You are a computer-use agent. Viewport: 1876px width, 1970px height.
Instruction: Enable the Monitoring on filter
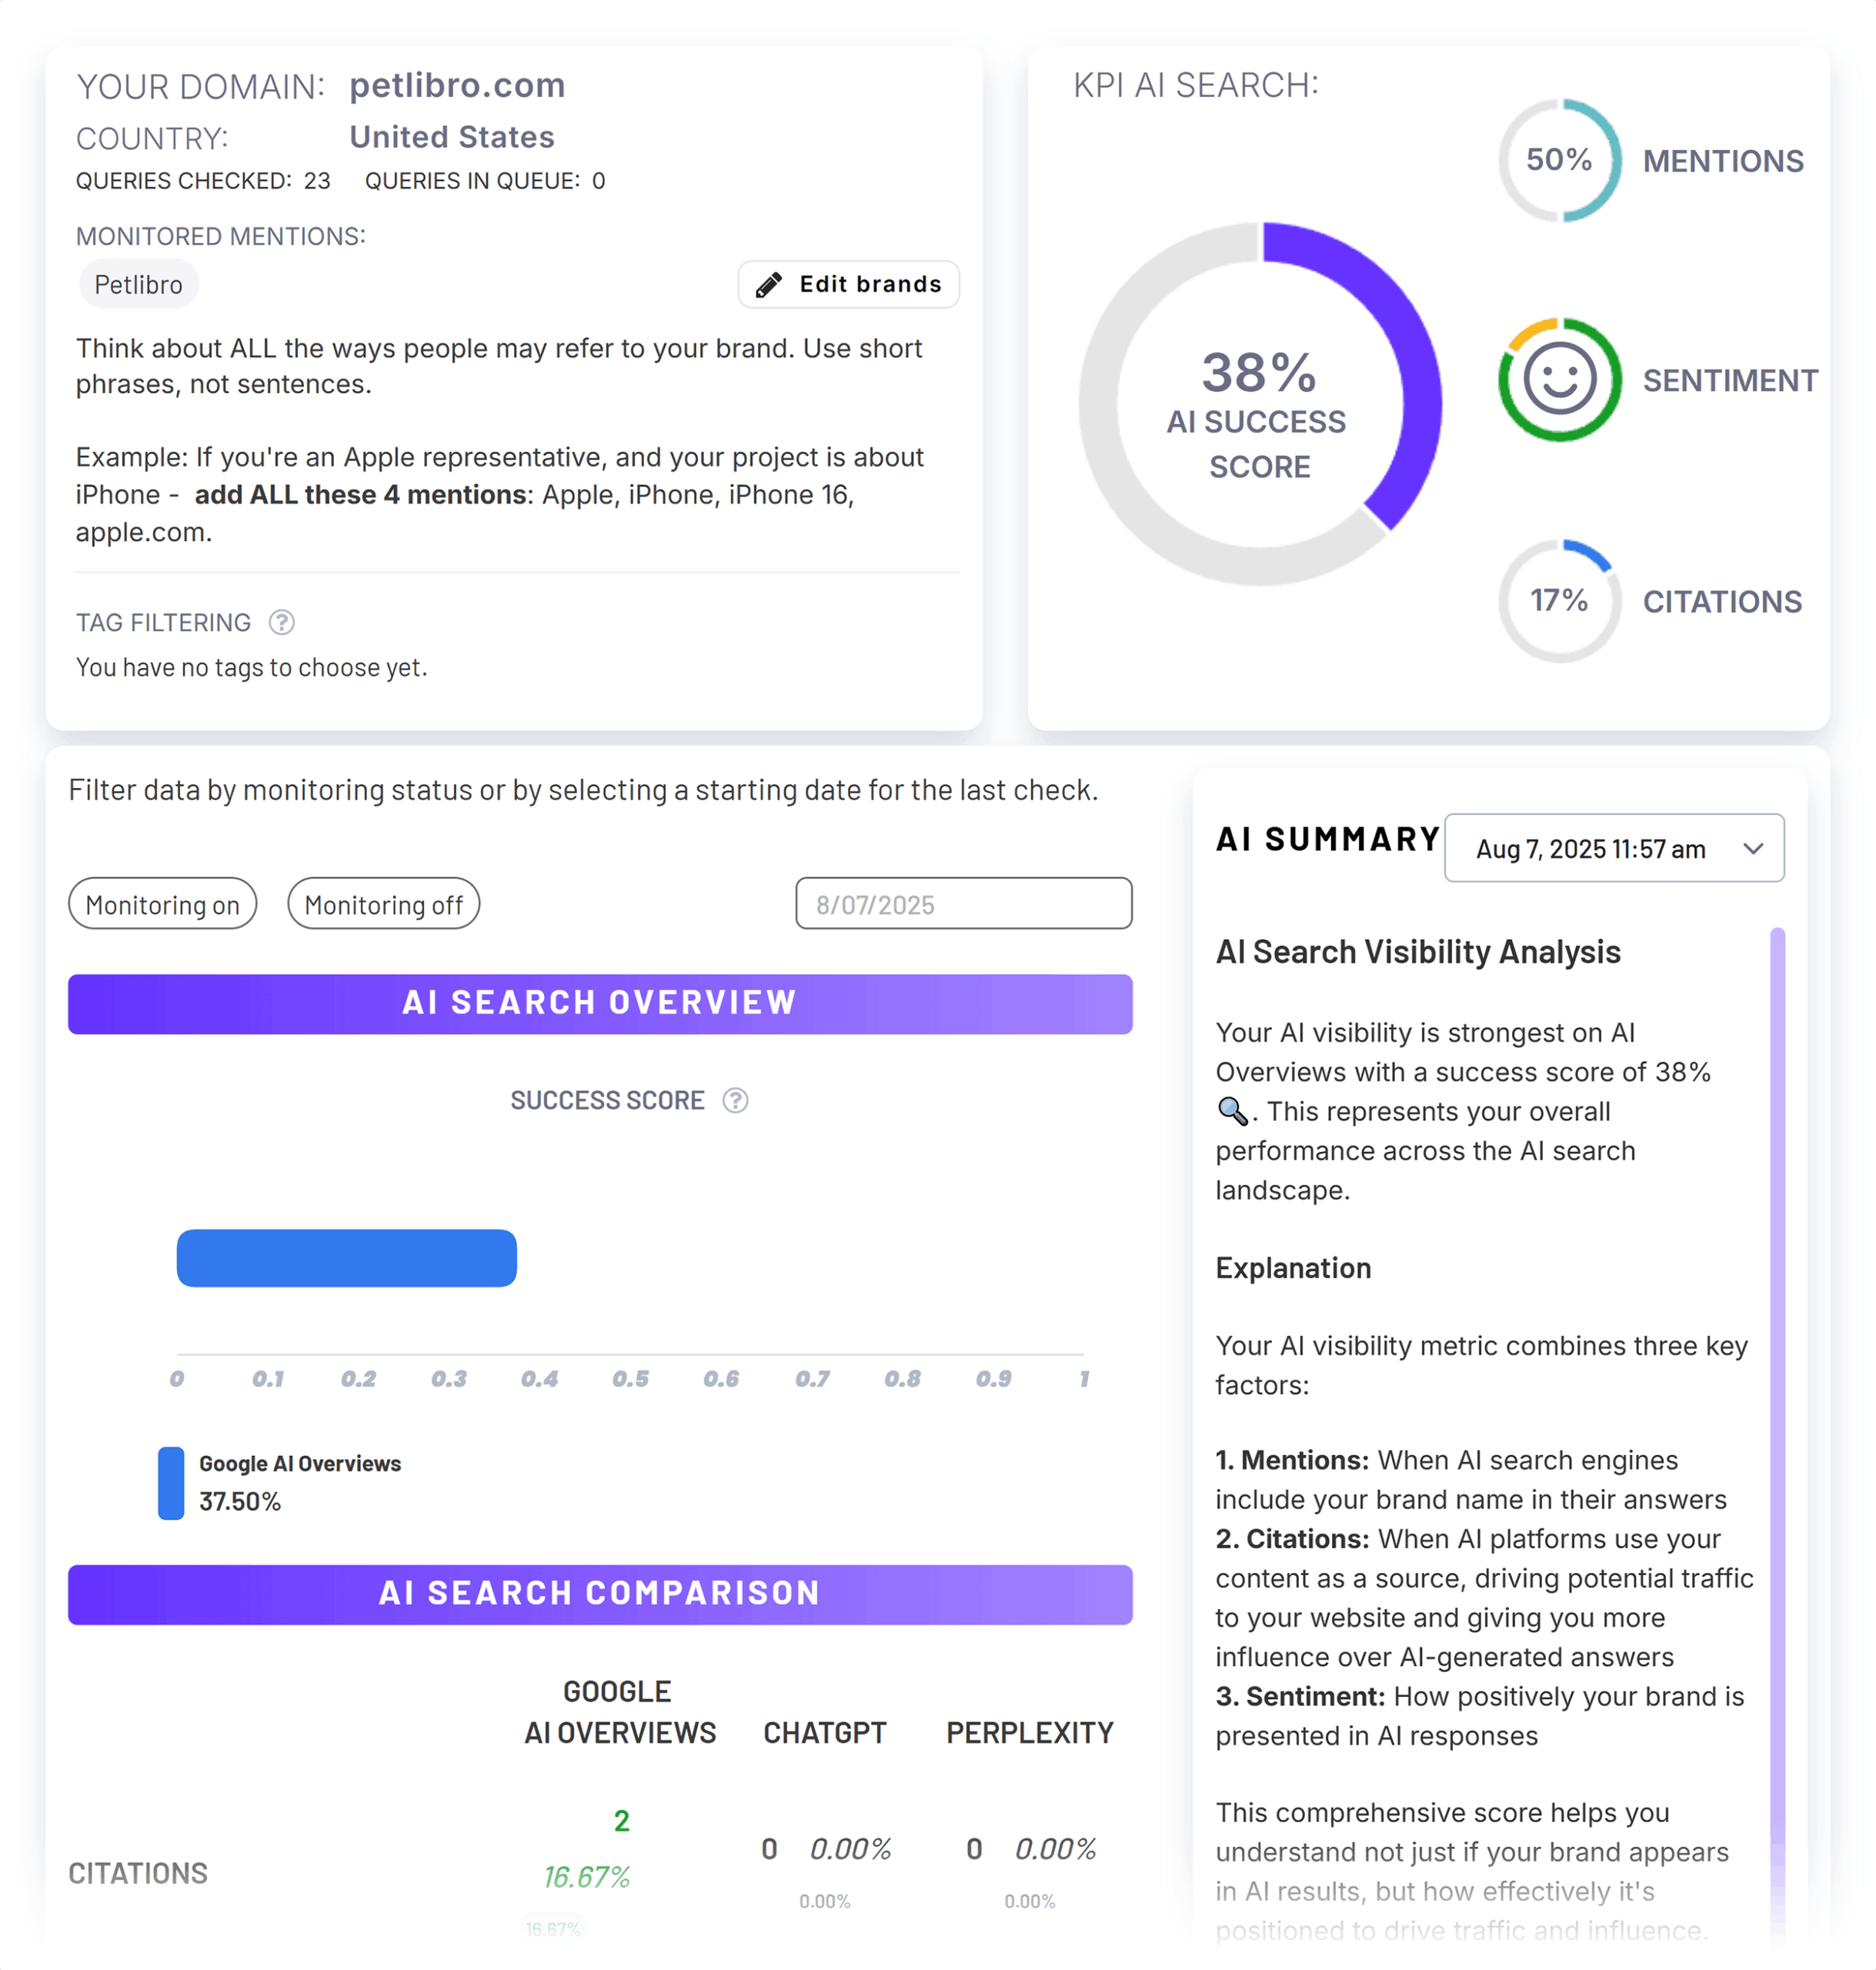[x=162, y=903]
